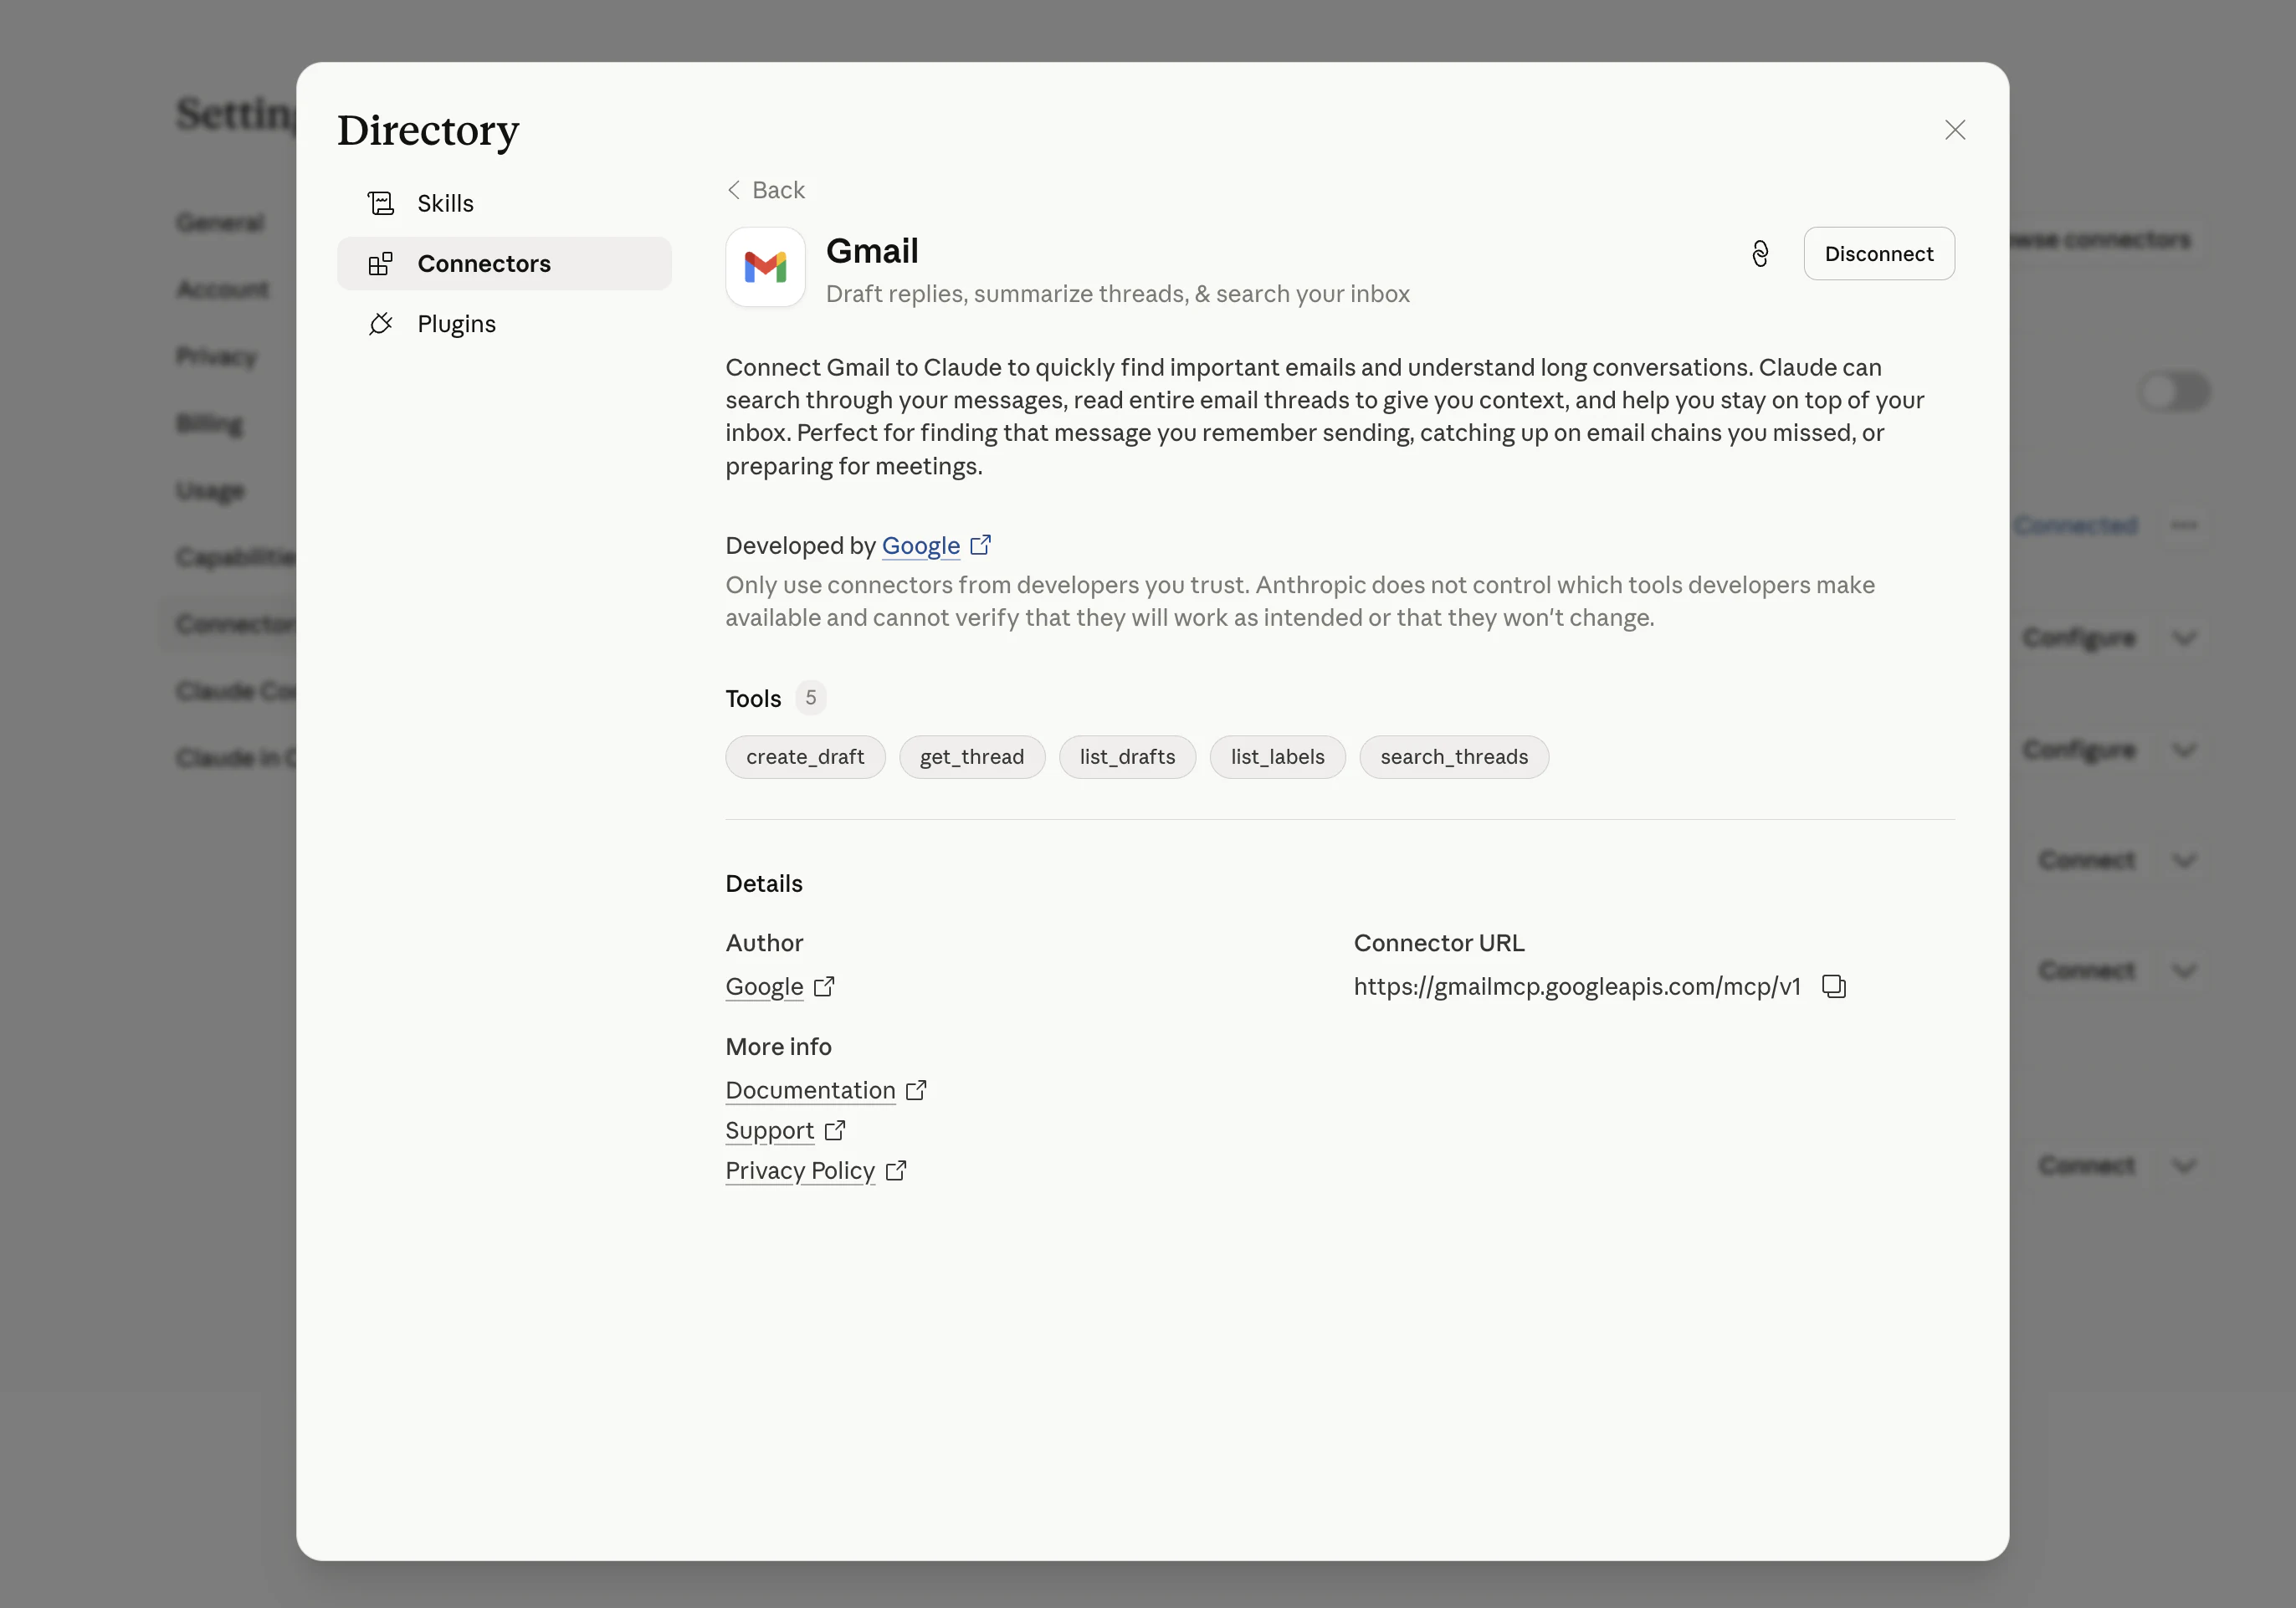Open the Plugins section
This screenshot has width=2296, height=1608.
coord(504,323)
